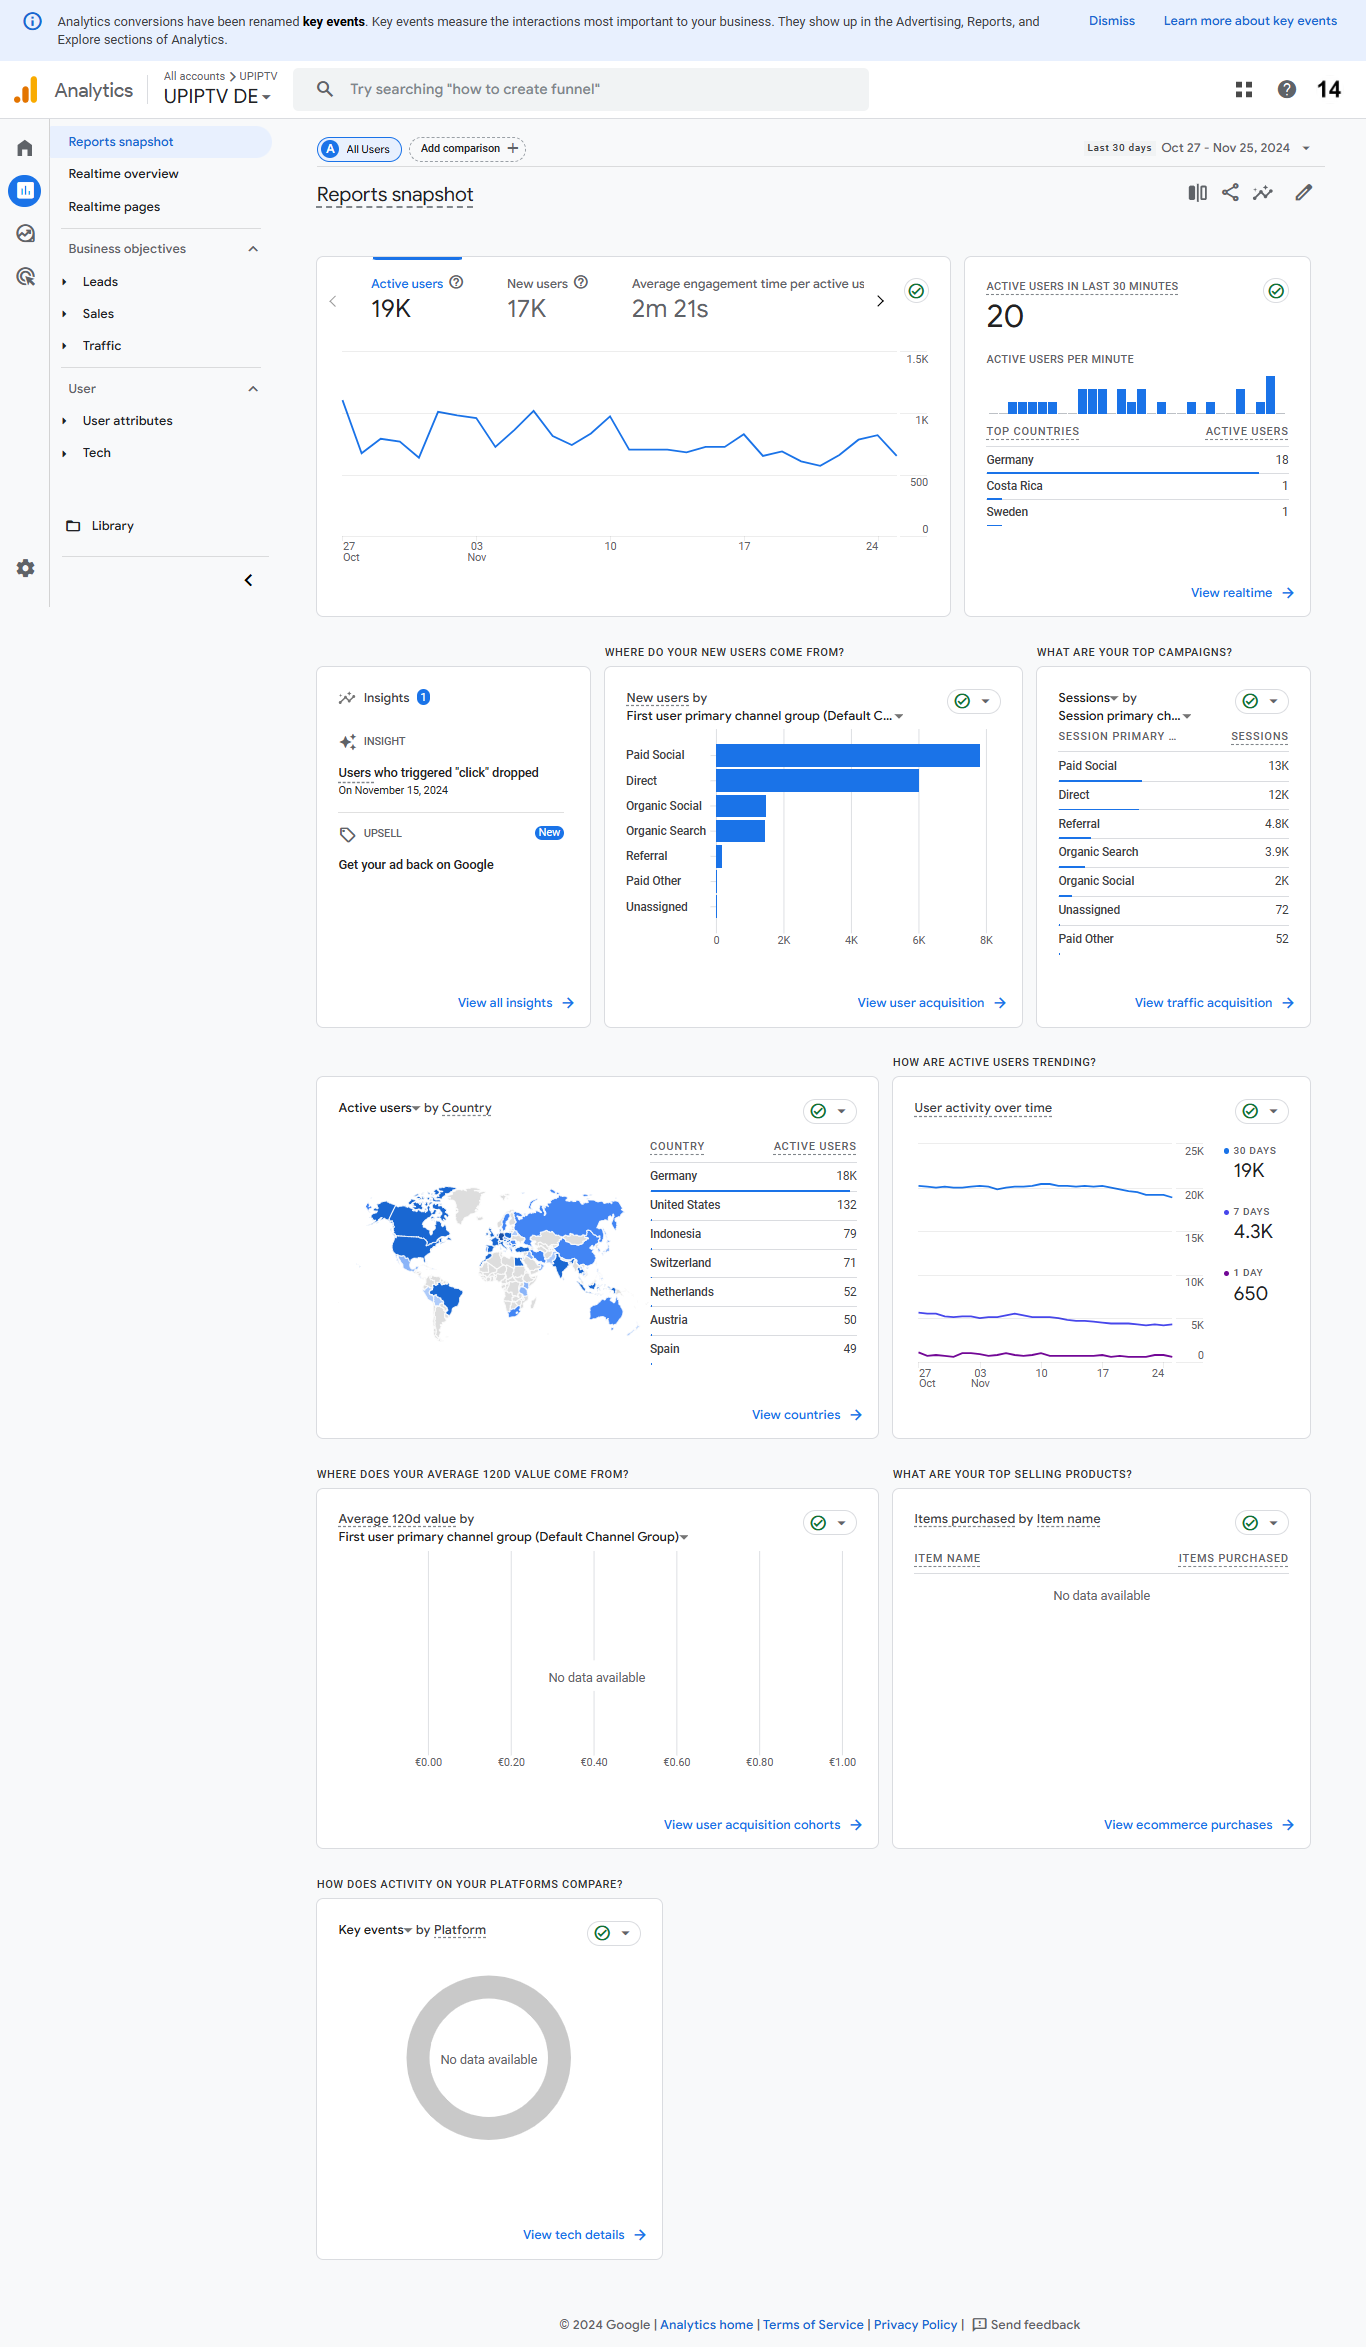Open the Home icon in left rail

[25, 148]
